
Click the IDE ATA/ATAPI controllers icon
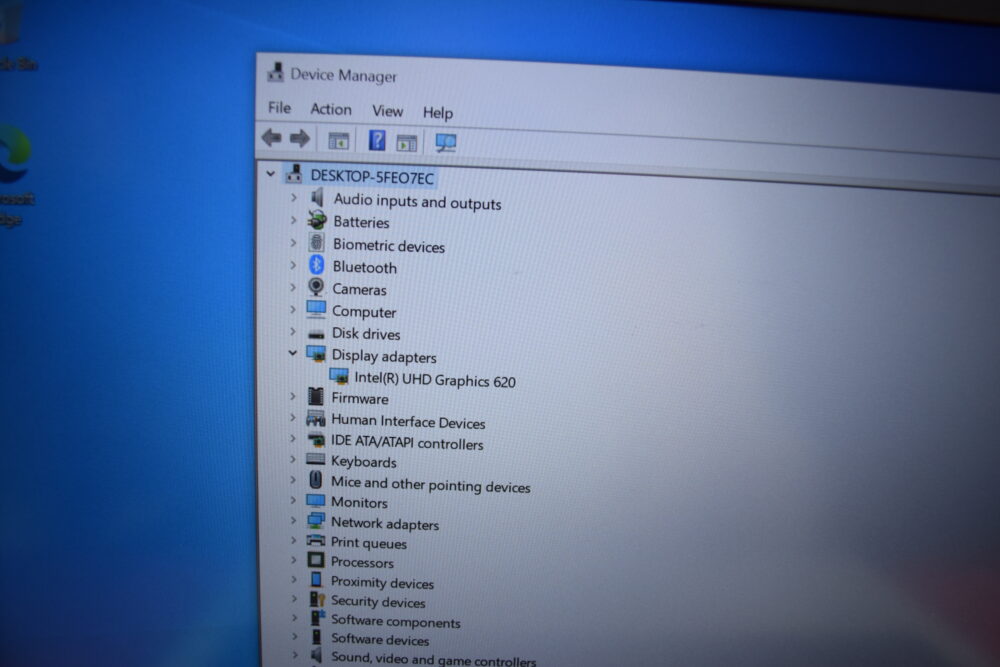click(x=316, y=439)
